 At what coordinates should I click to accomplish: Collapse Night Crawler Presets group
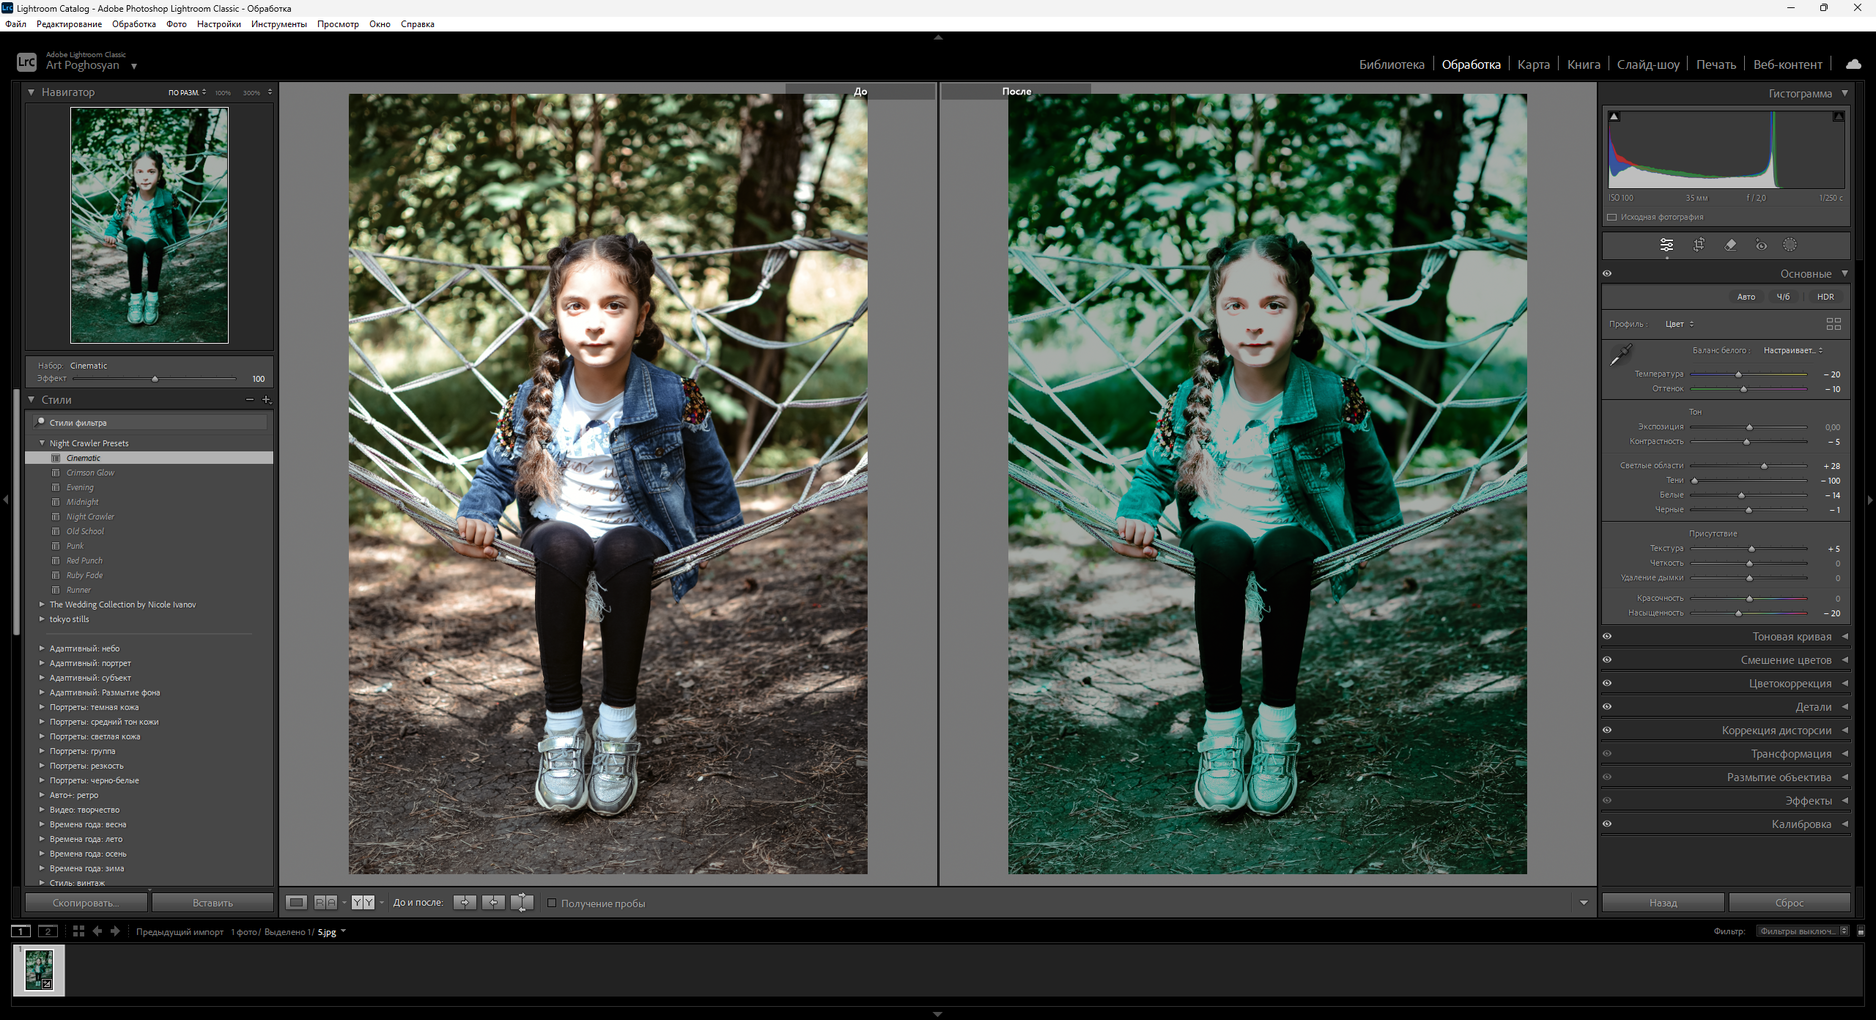point(42,443)
